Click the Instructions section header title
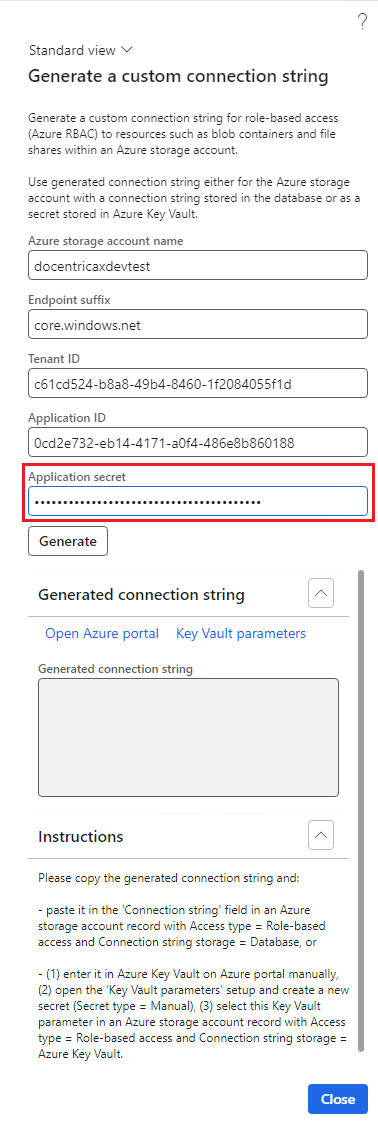 point(80,837)
